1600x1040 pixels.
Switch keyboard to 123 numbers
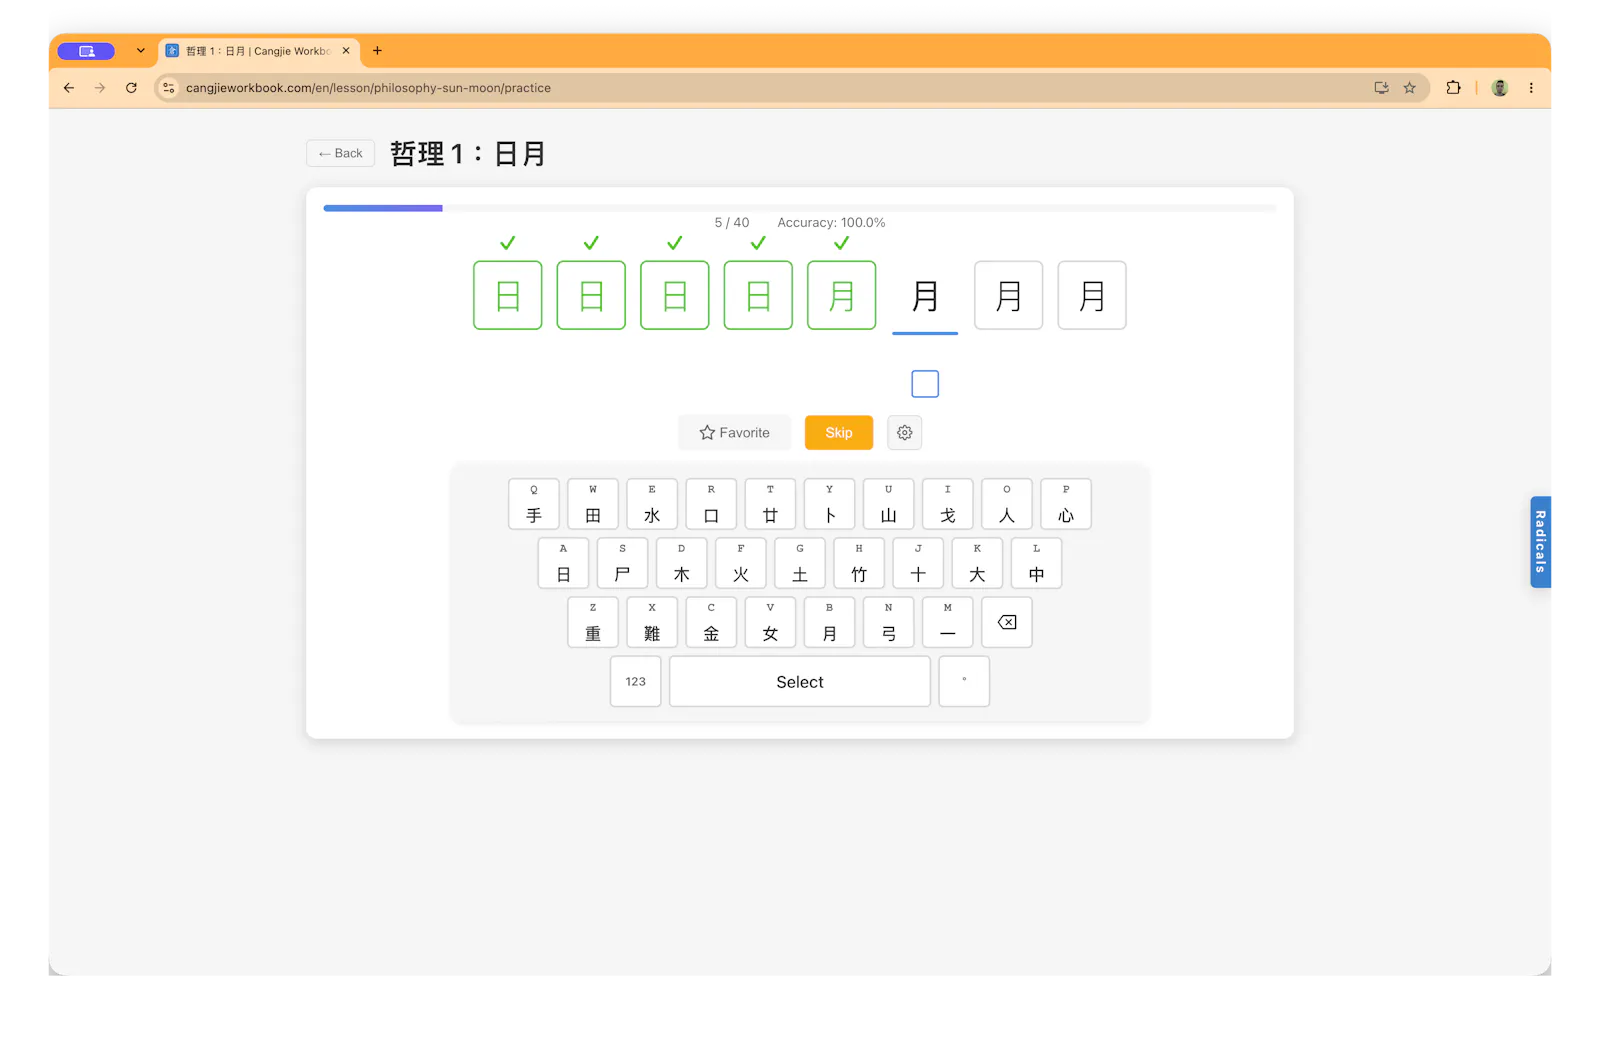(636, 681)
